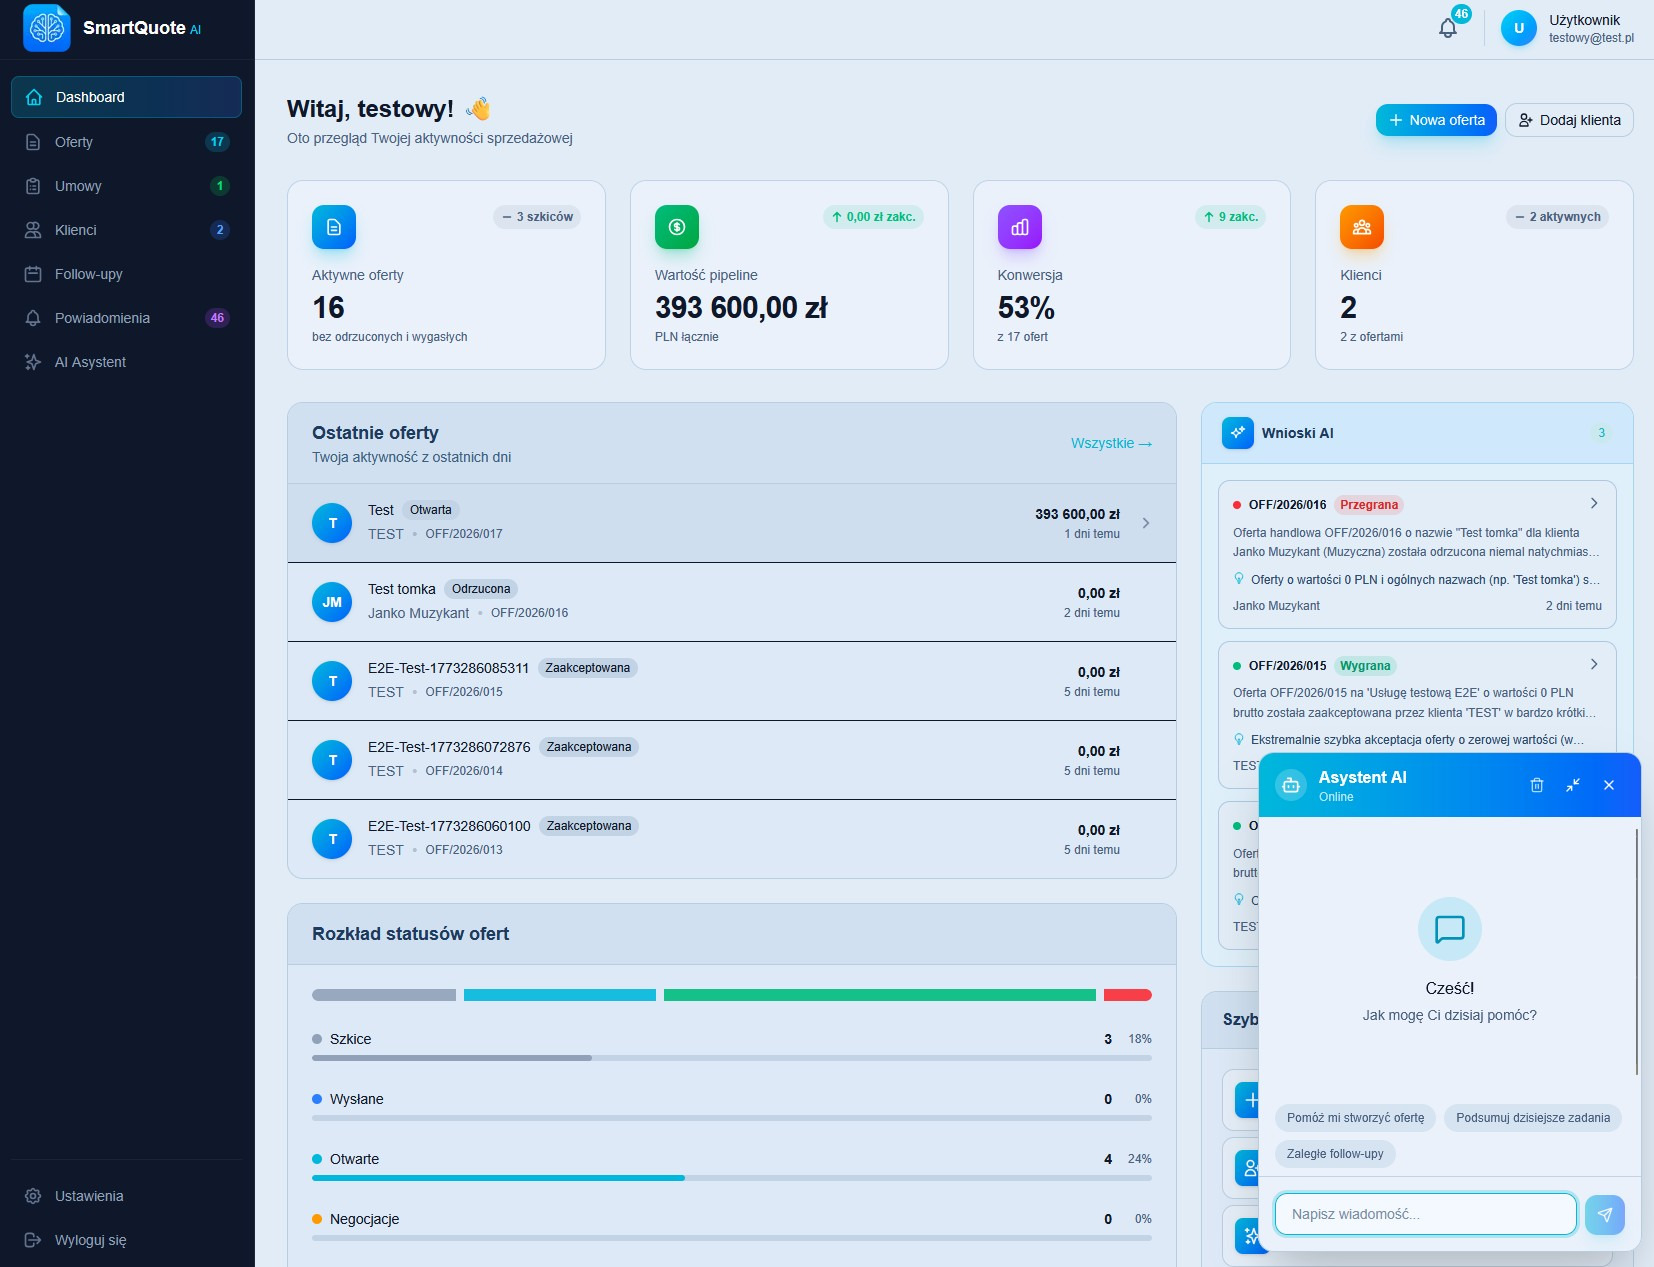Click the SmartQuote AI brain logo
The height and width of the screenshot is (1267, 1654).
coord(46,28)
